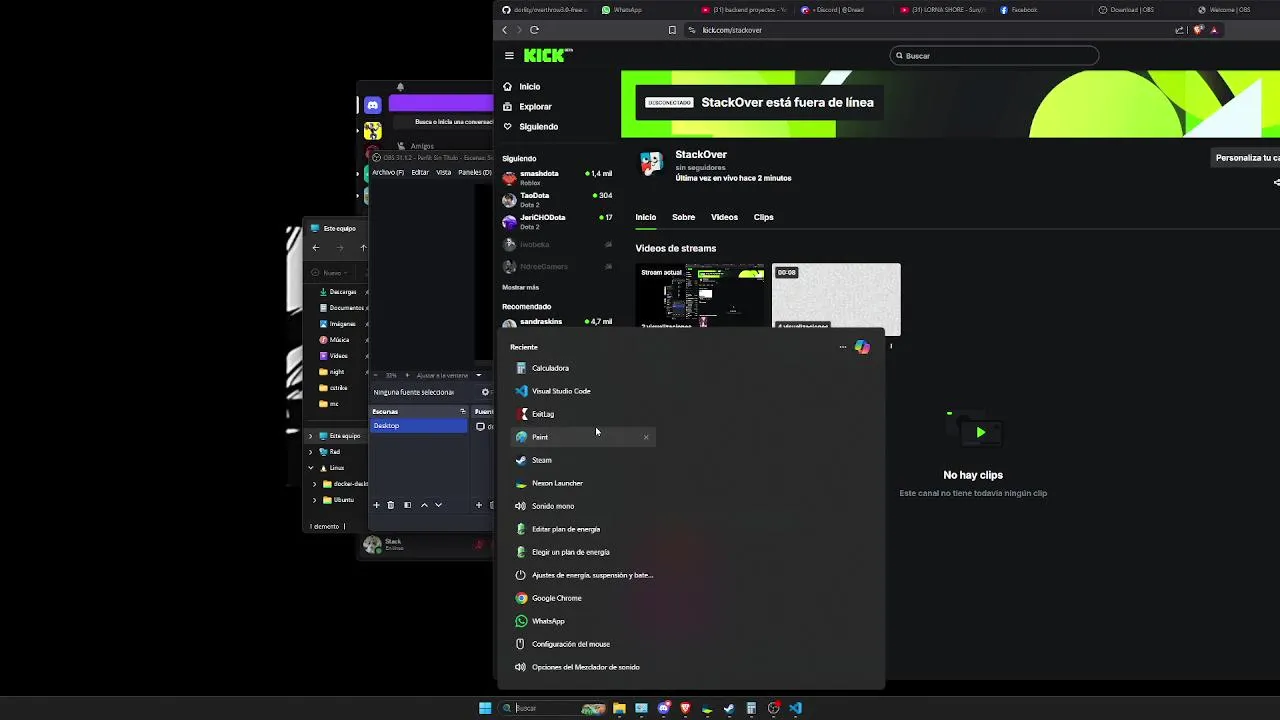Open Sonido mono setting
Image resolution: width=1280 pixels, height=720 pixels.
[x=583, y=506]
